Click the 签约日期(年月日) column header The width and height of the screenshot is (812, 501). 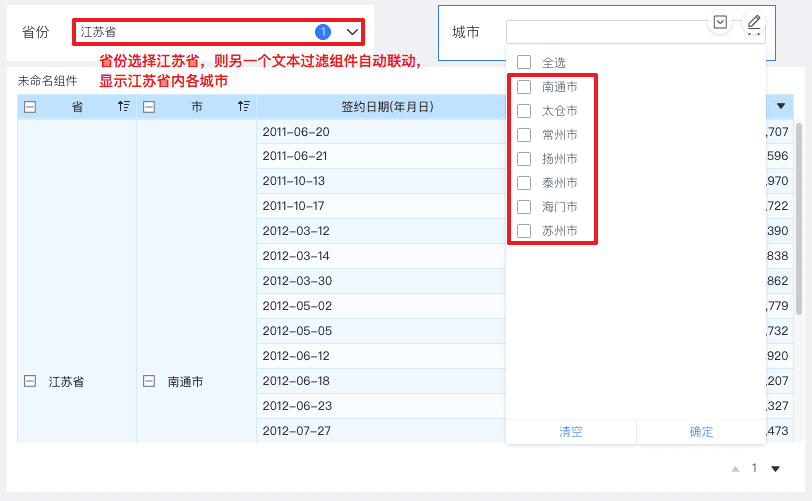click(x=387, y=107)
